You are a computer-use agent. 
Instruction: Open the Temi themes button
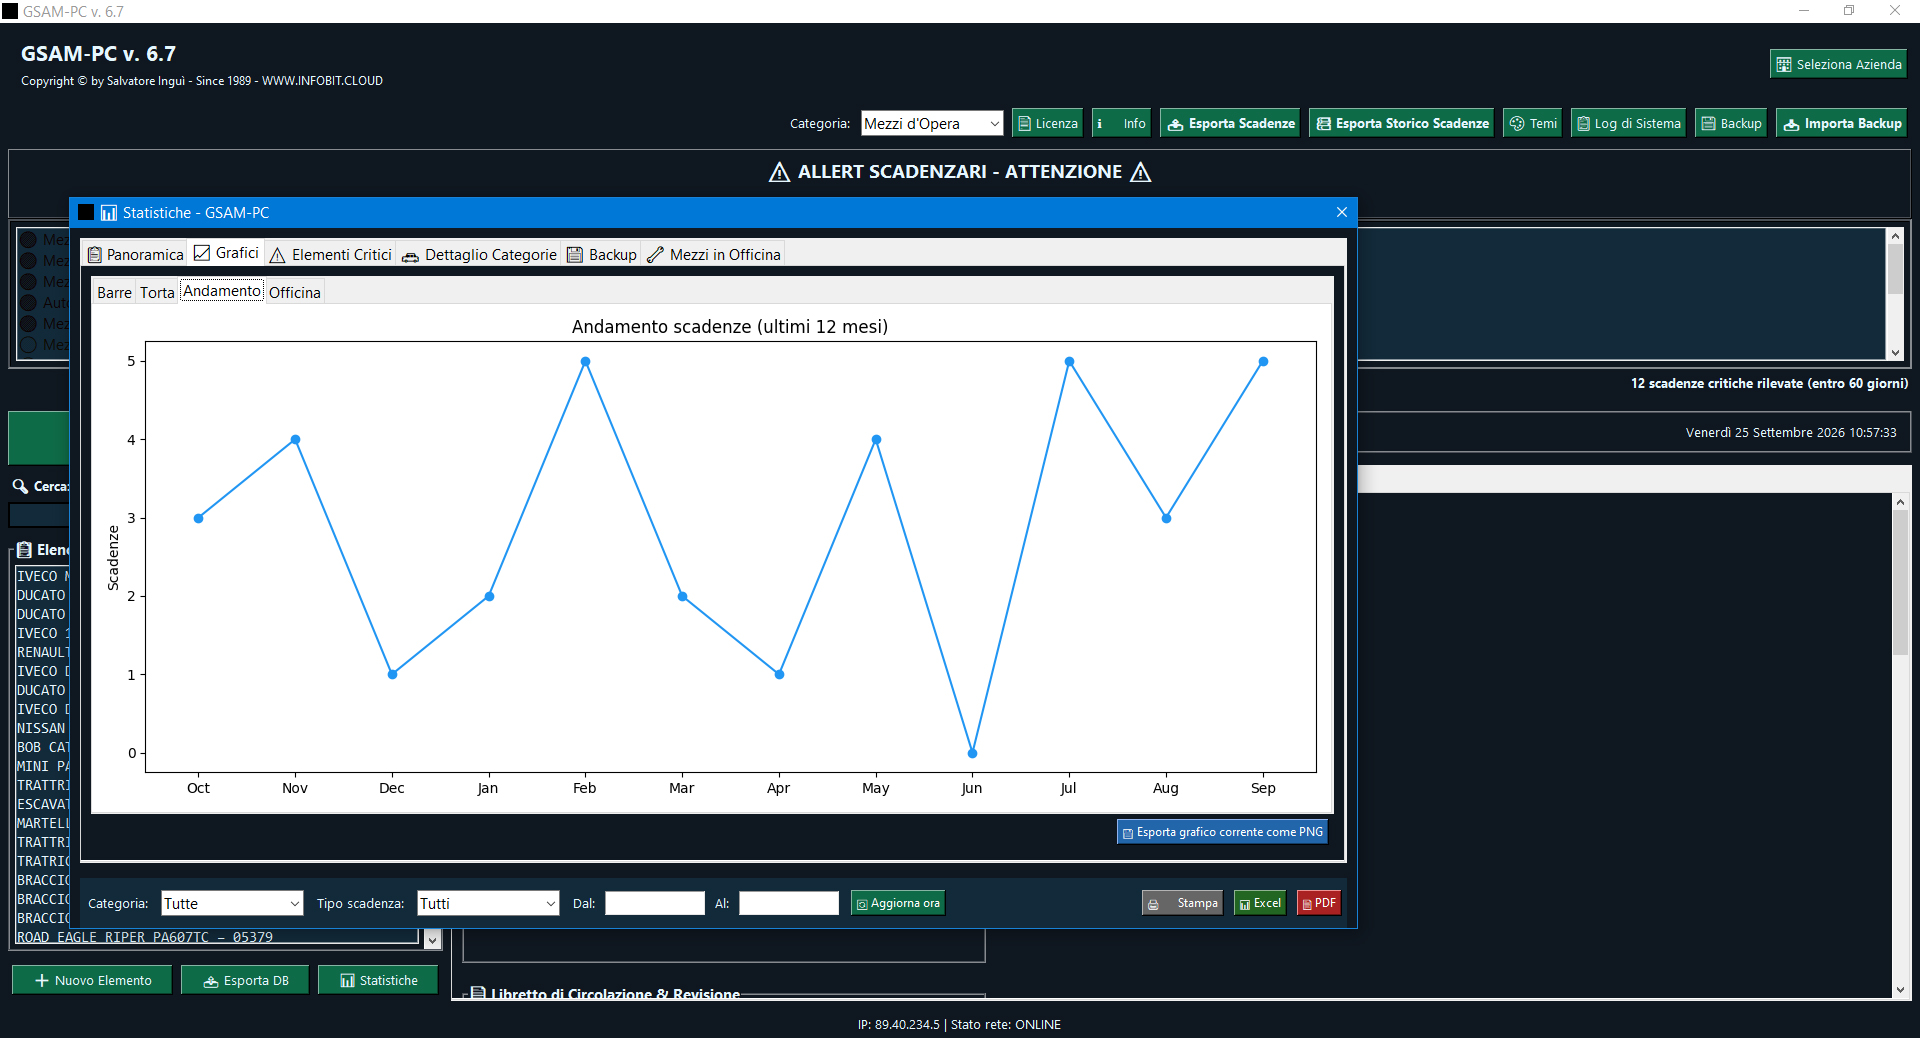(1532, 123)
